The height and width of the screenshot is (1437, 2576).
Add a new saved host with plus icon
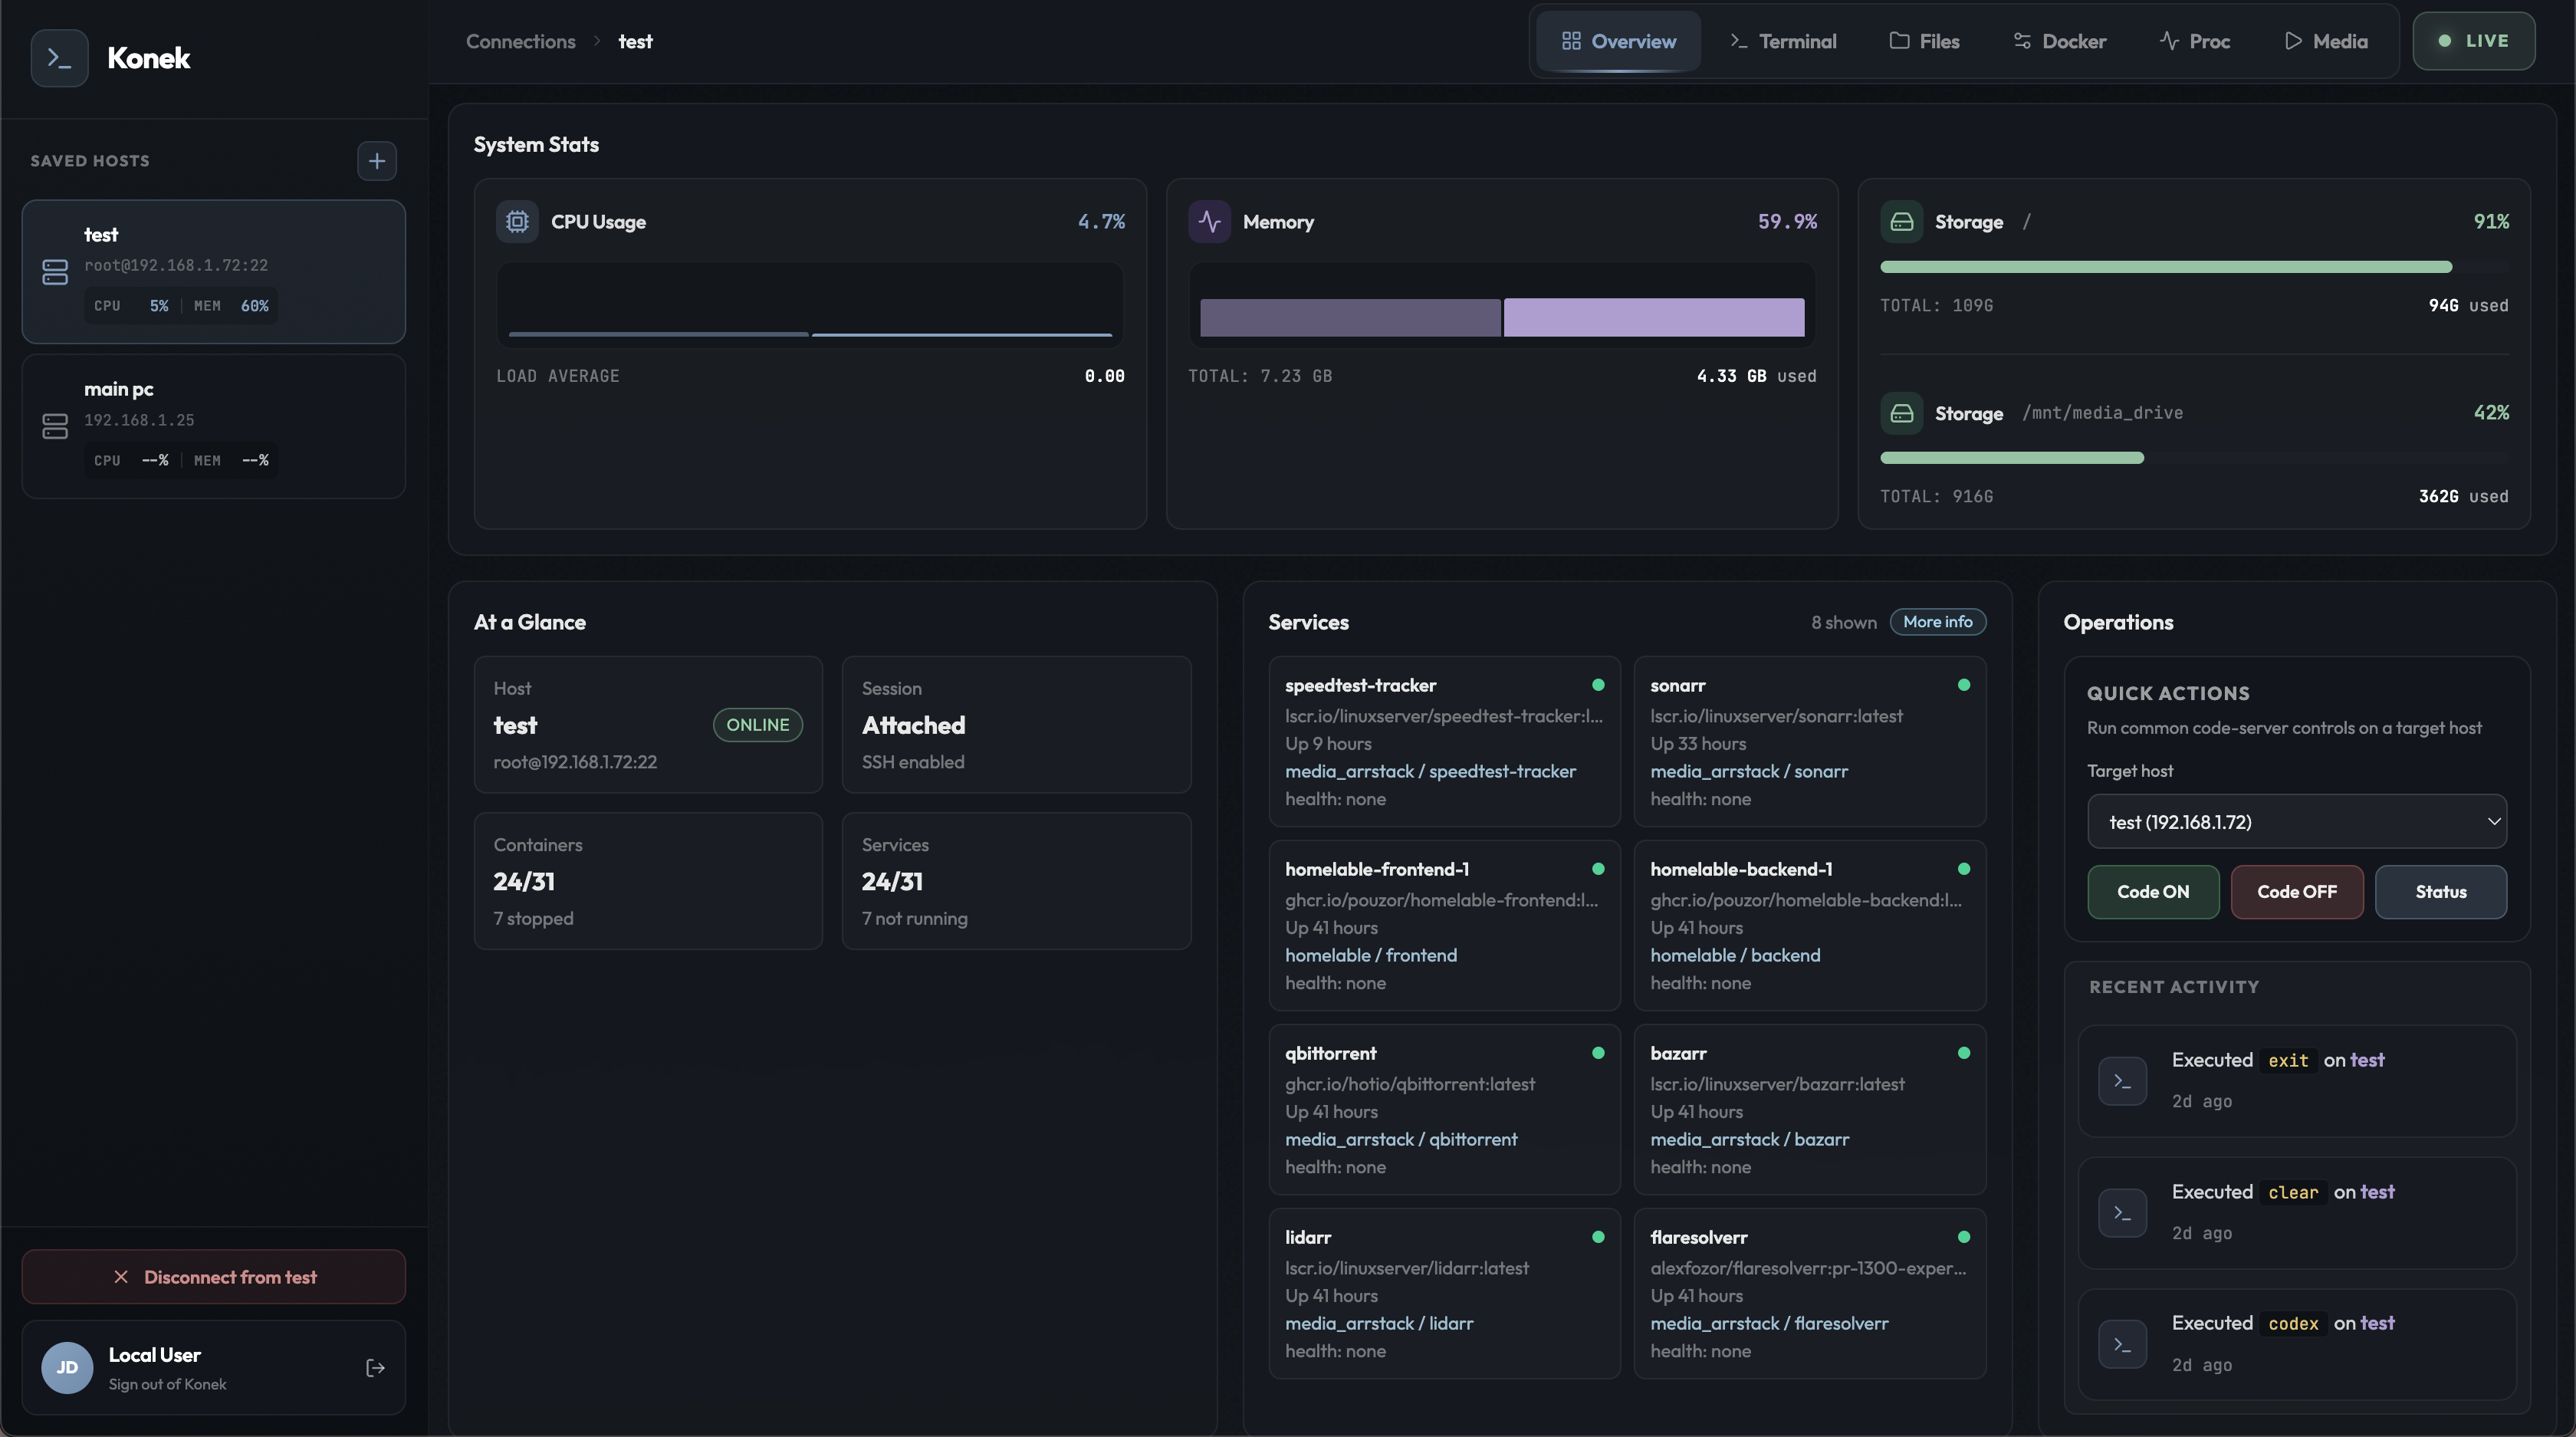click(377, 161)
